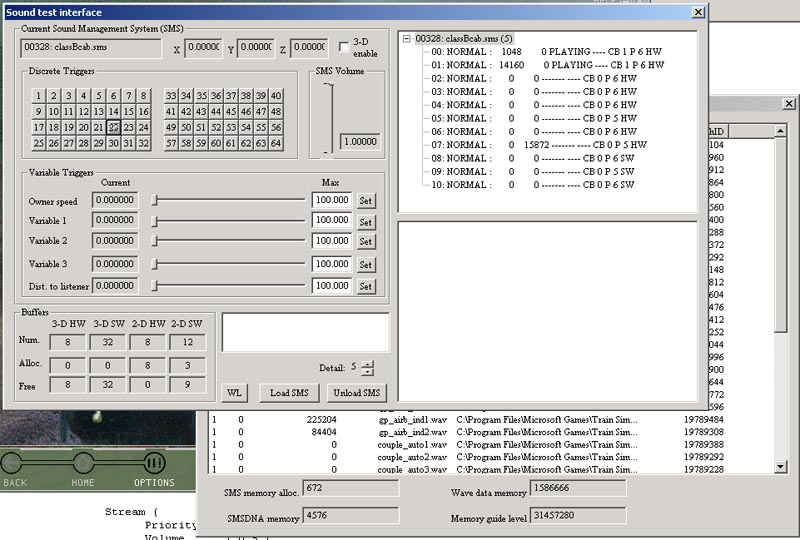Select the gp_airb_ind2.wav row

pyautogui.click(x=491, y=432)
